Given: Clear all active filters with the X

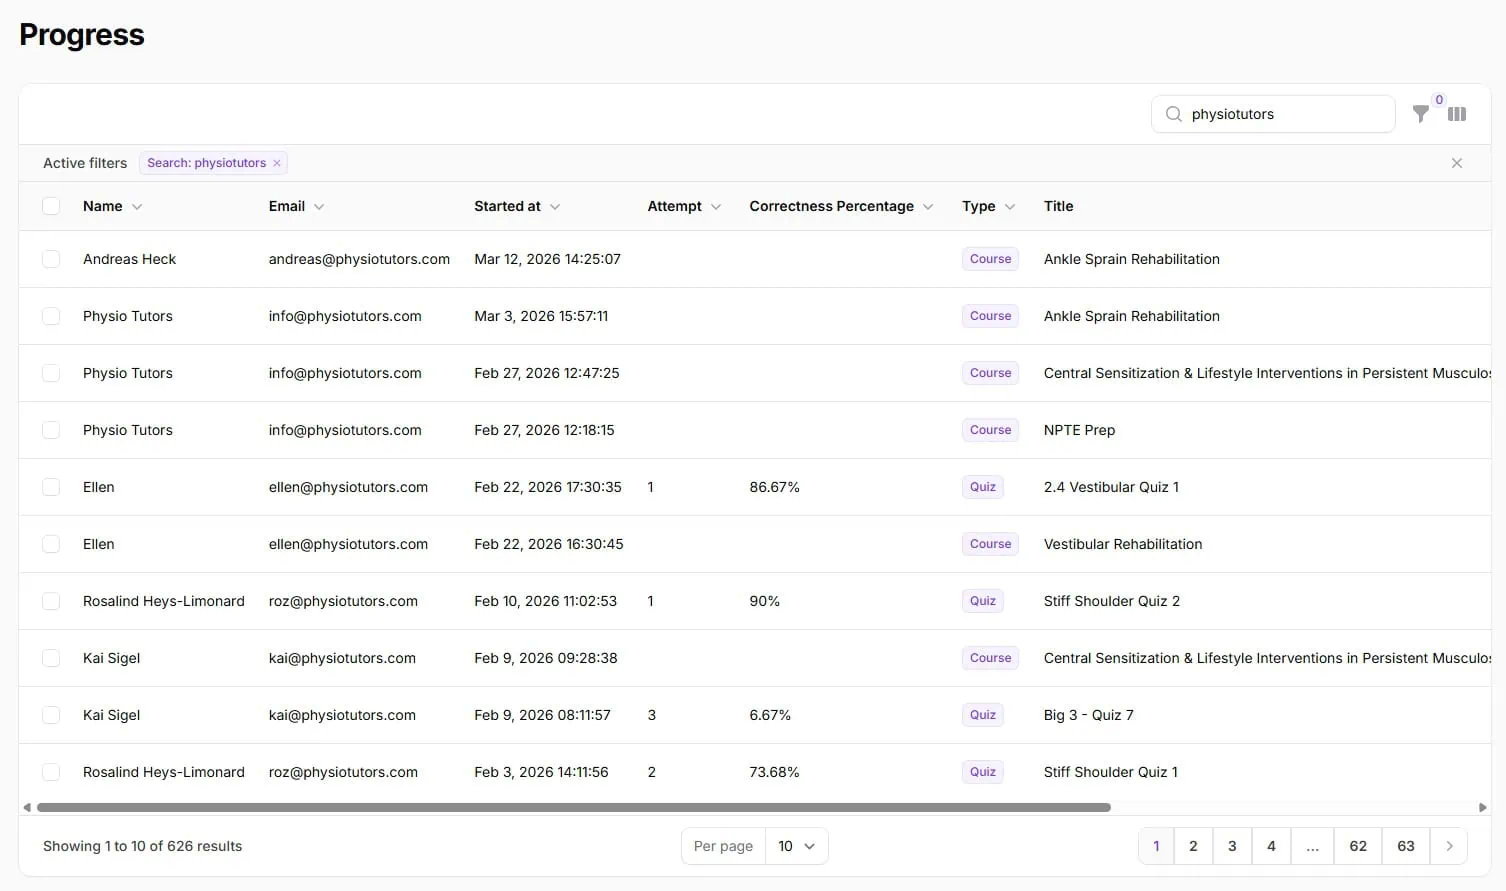Looking at the screenshot, I should point(1457,163).
